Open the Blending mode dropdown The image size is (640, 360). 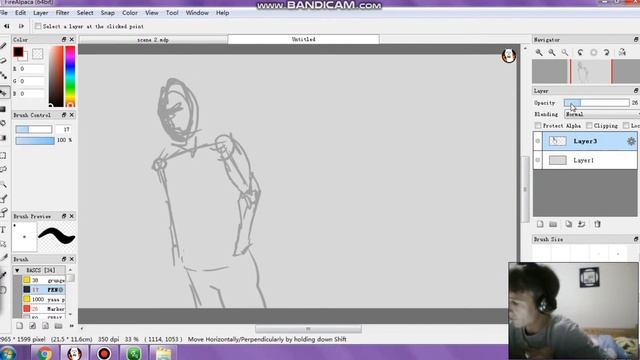[x=602, y=114]
